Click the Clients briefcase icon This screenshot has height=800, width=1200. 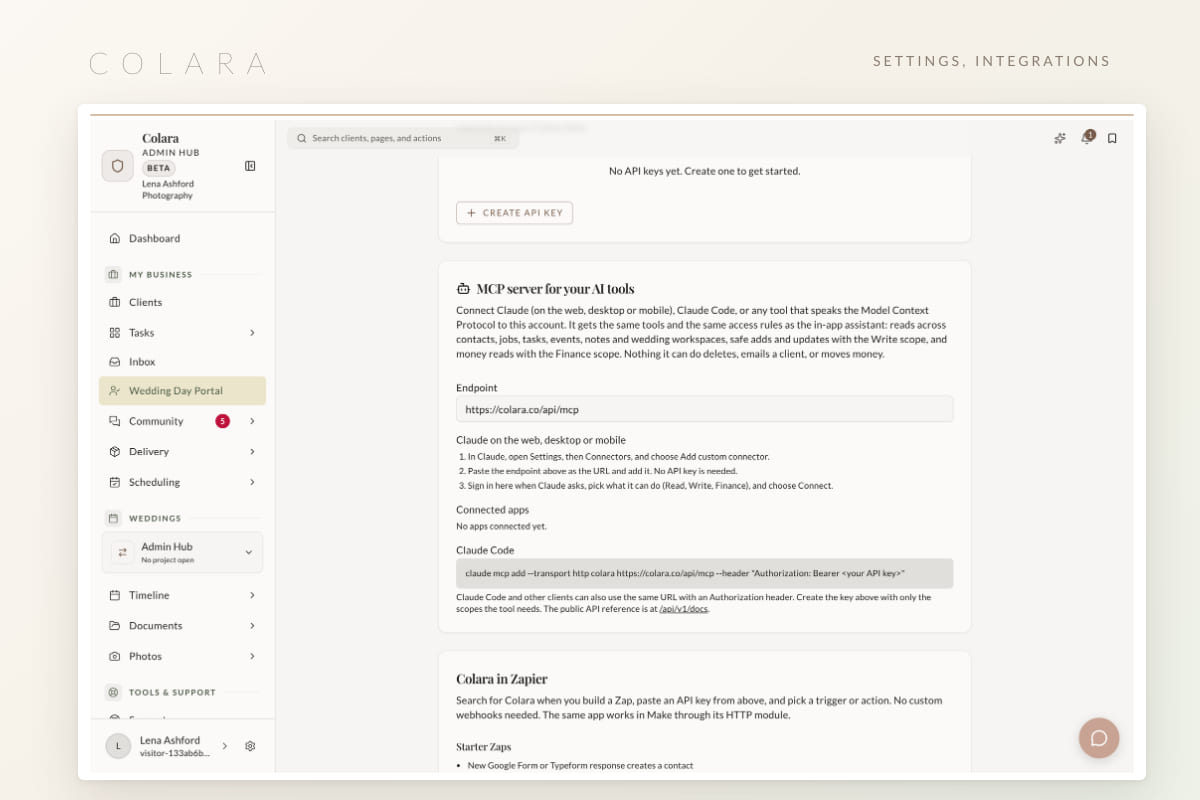click(115, 302)
